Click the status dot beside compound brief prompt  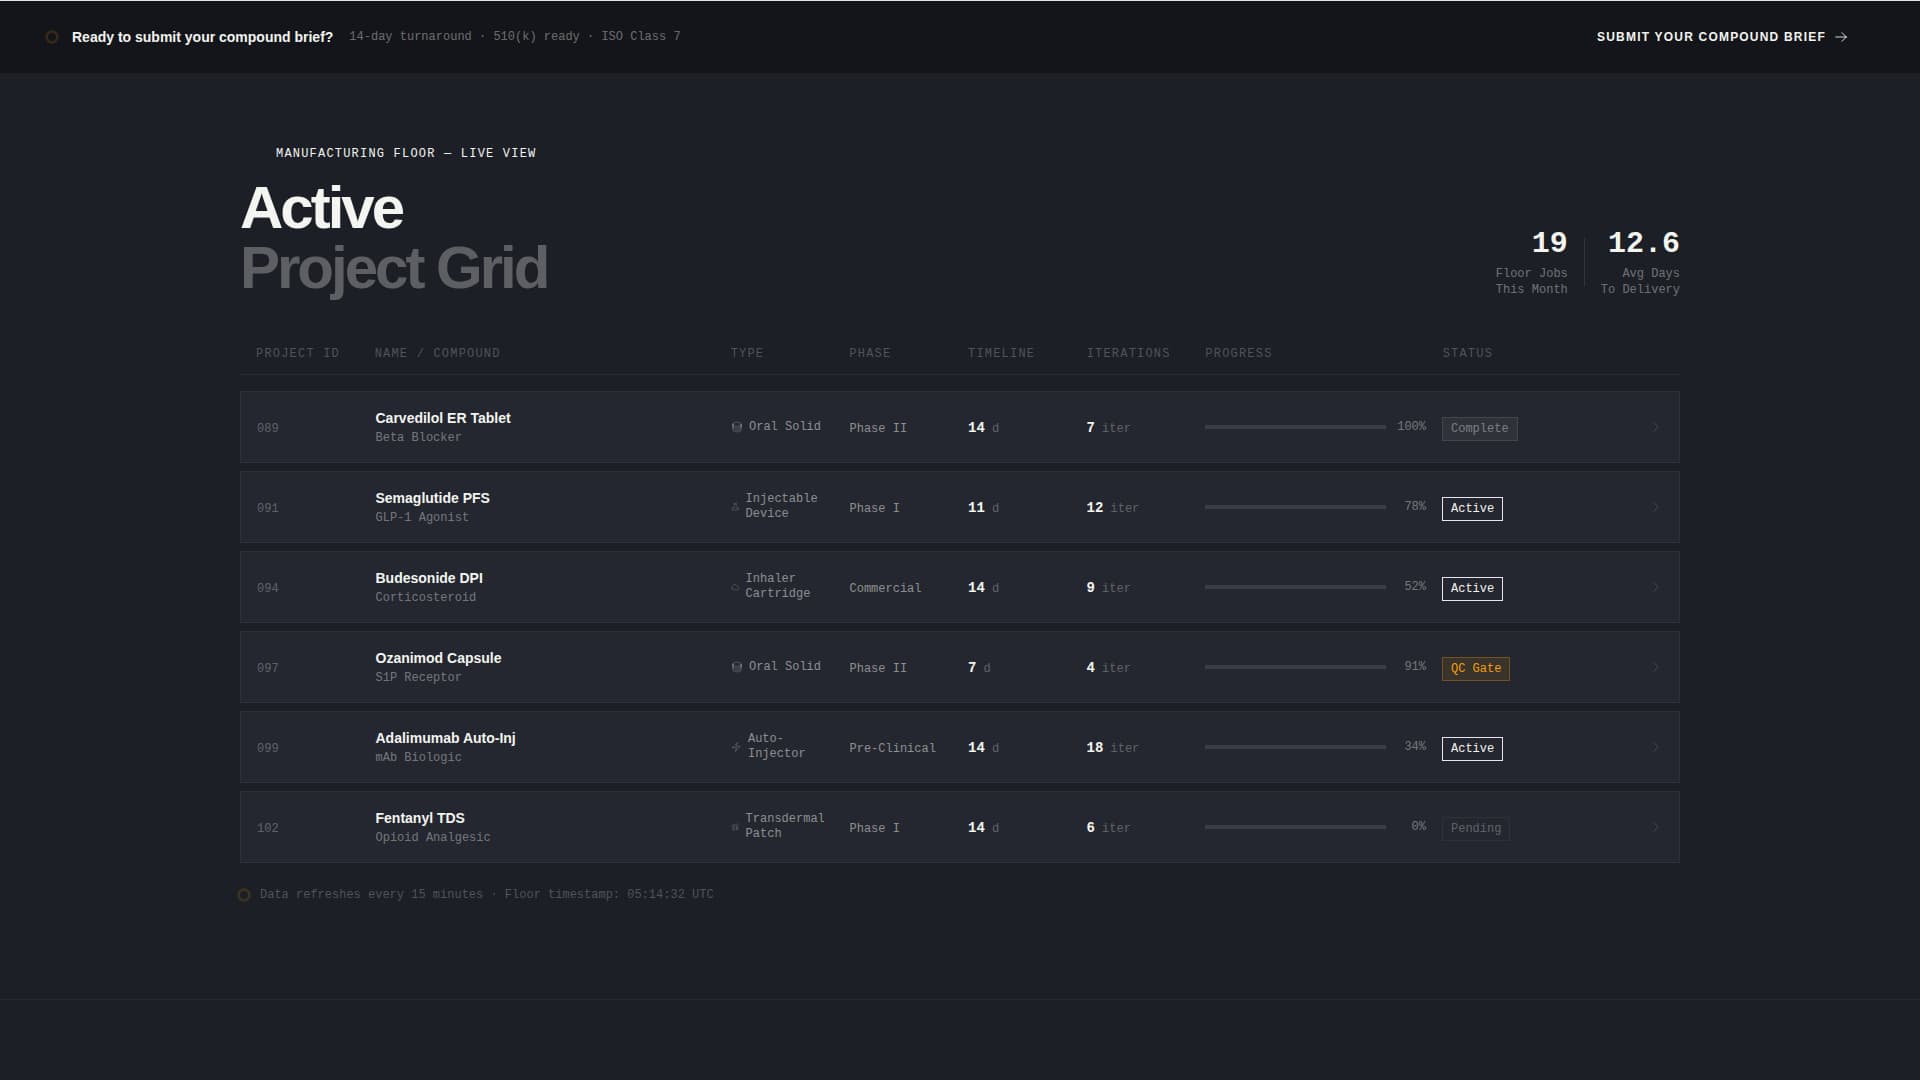[52, 37]
